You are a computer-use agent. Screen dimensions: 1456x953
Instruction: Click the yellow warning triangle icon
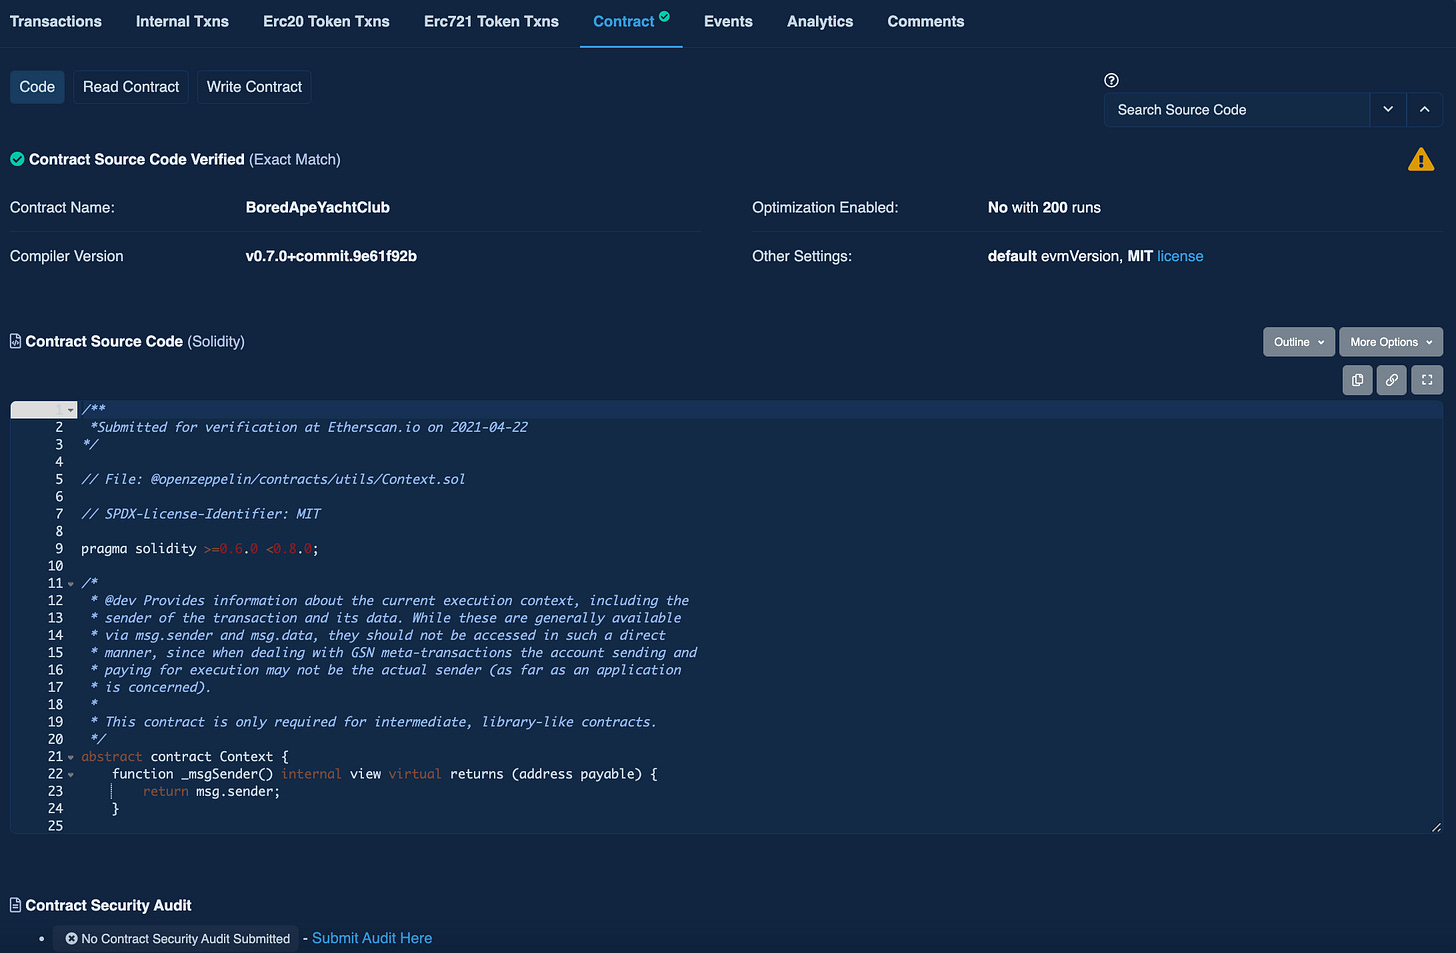click(1421, 159)
